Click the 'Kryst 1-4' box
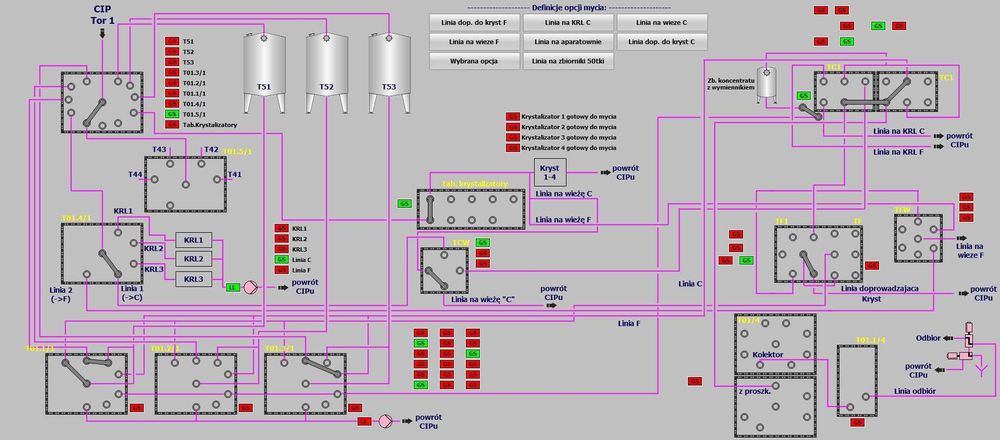This screenshot has width=1000, height=440. (x=548, y=171)
